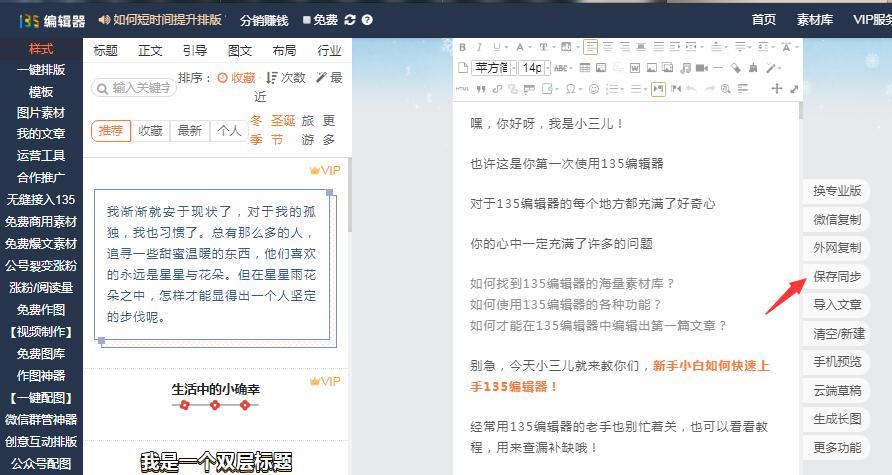This screenshot has height=475, width=892.
Task: Toggle fullscreen editor mode
Action: coord(794,89)
